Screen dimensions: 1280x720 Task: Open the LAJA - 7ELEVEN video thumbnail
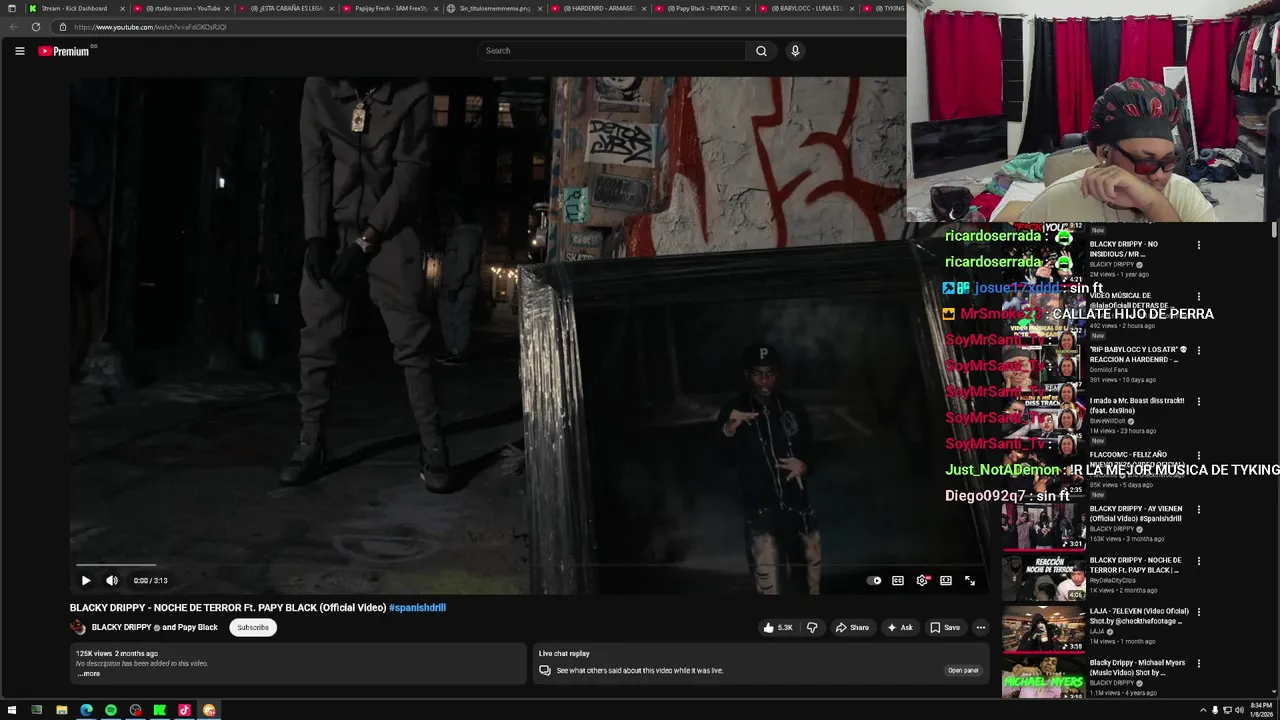click(1044, 630)
